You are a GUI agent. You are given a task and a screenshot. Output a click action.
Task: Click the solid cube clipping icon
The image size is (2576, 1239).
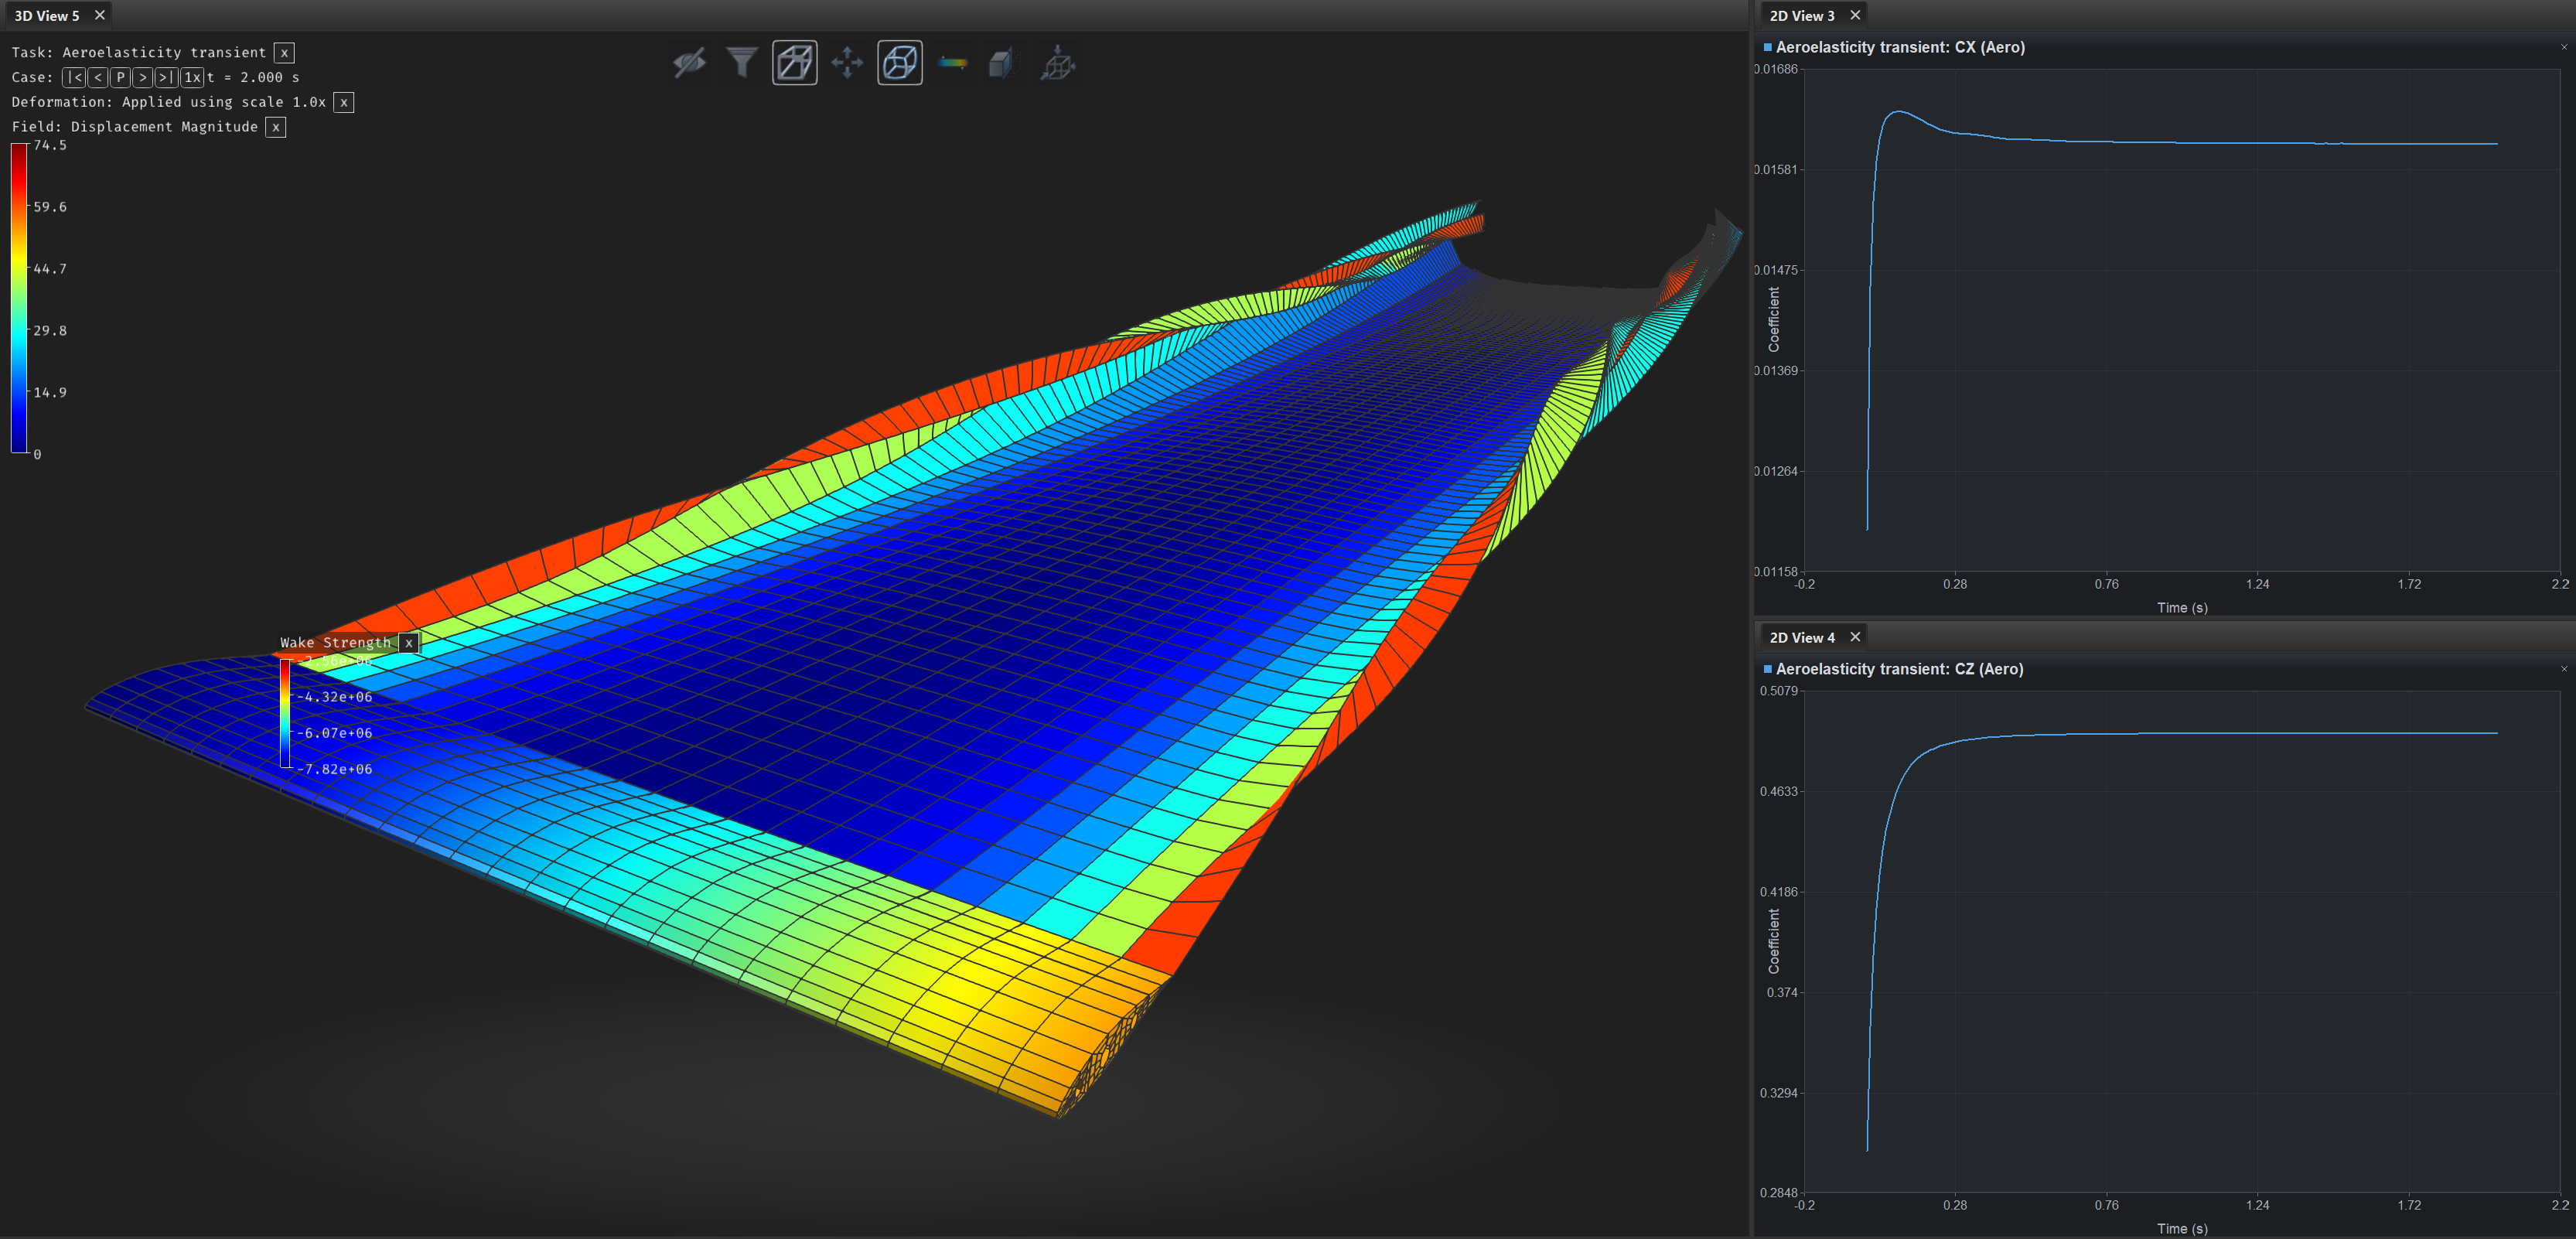[x=1003, y=63]
